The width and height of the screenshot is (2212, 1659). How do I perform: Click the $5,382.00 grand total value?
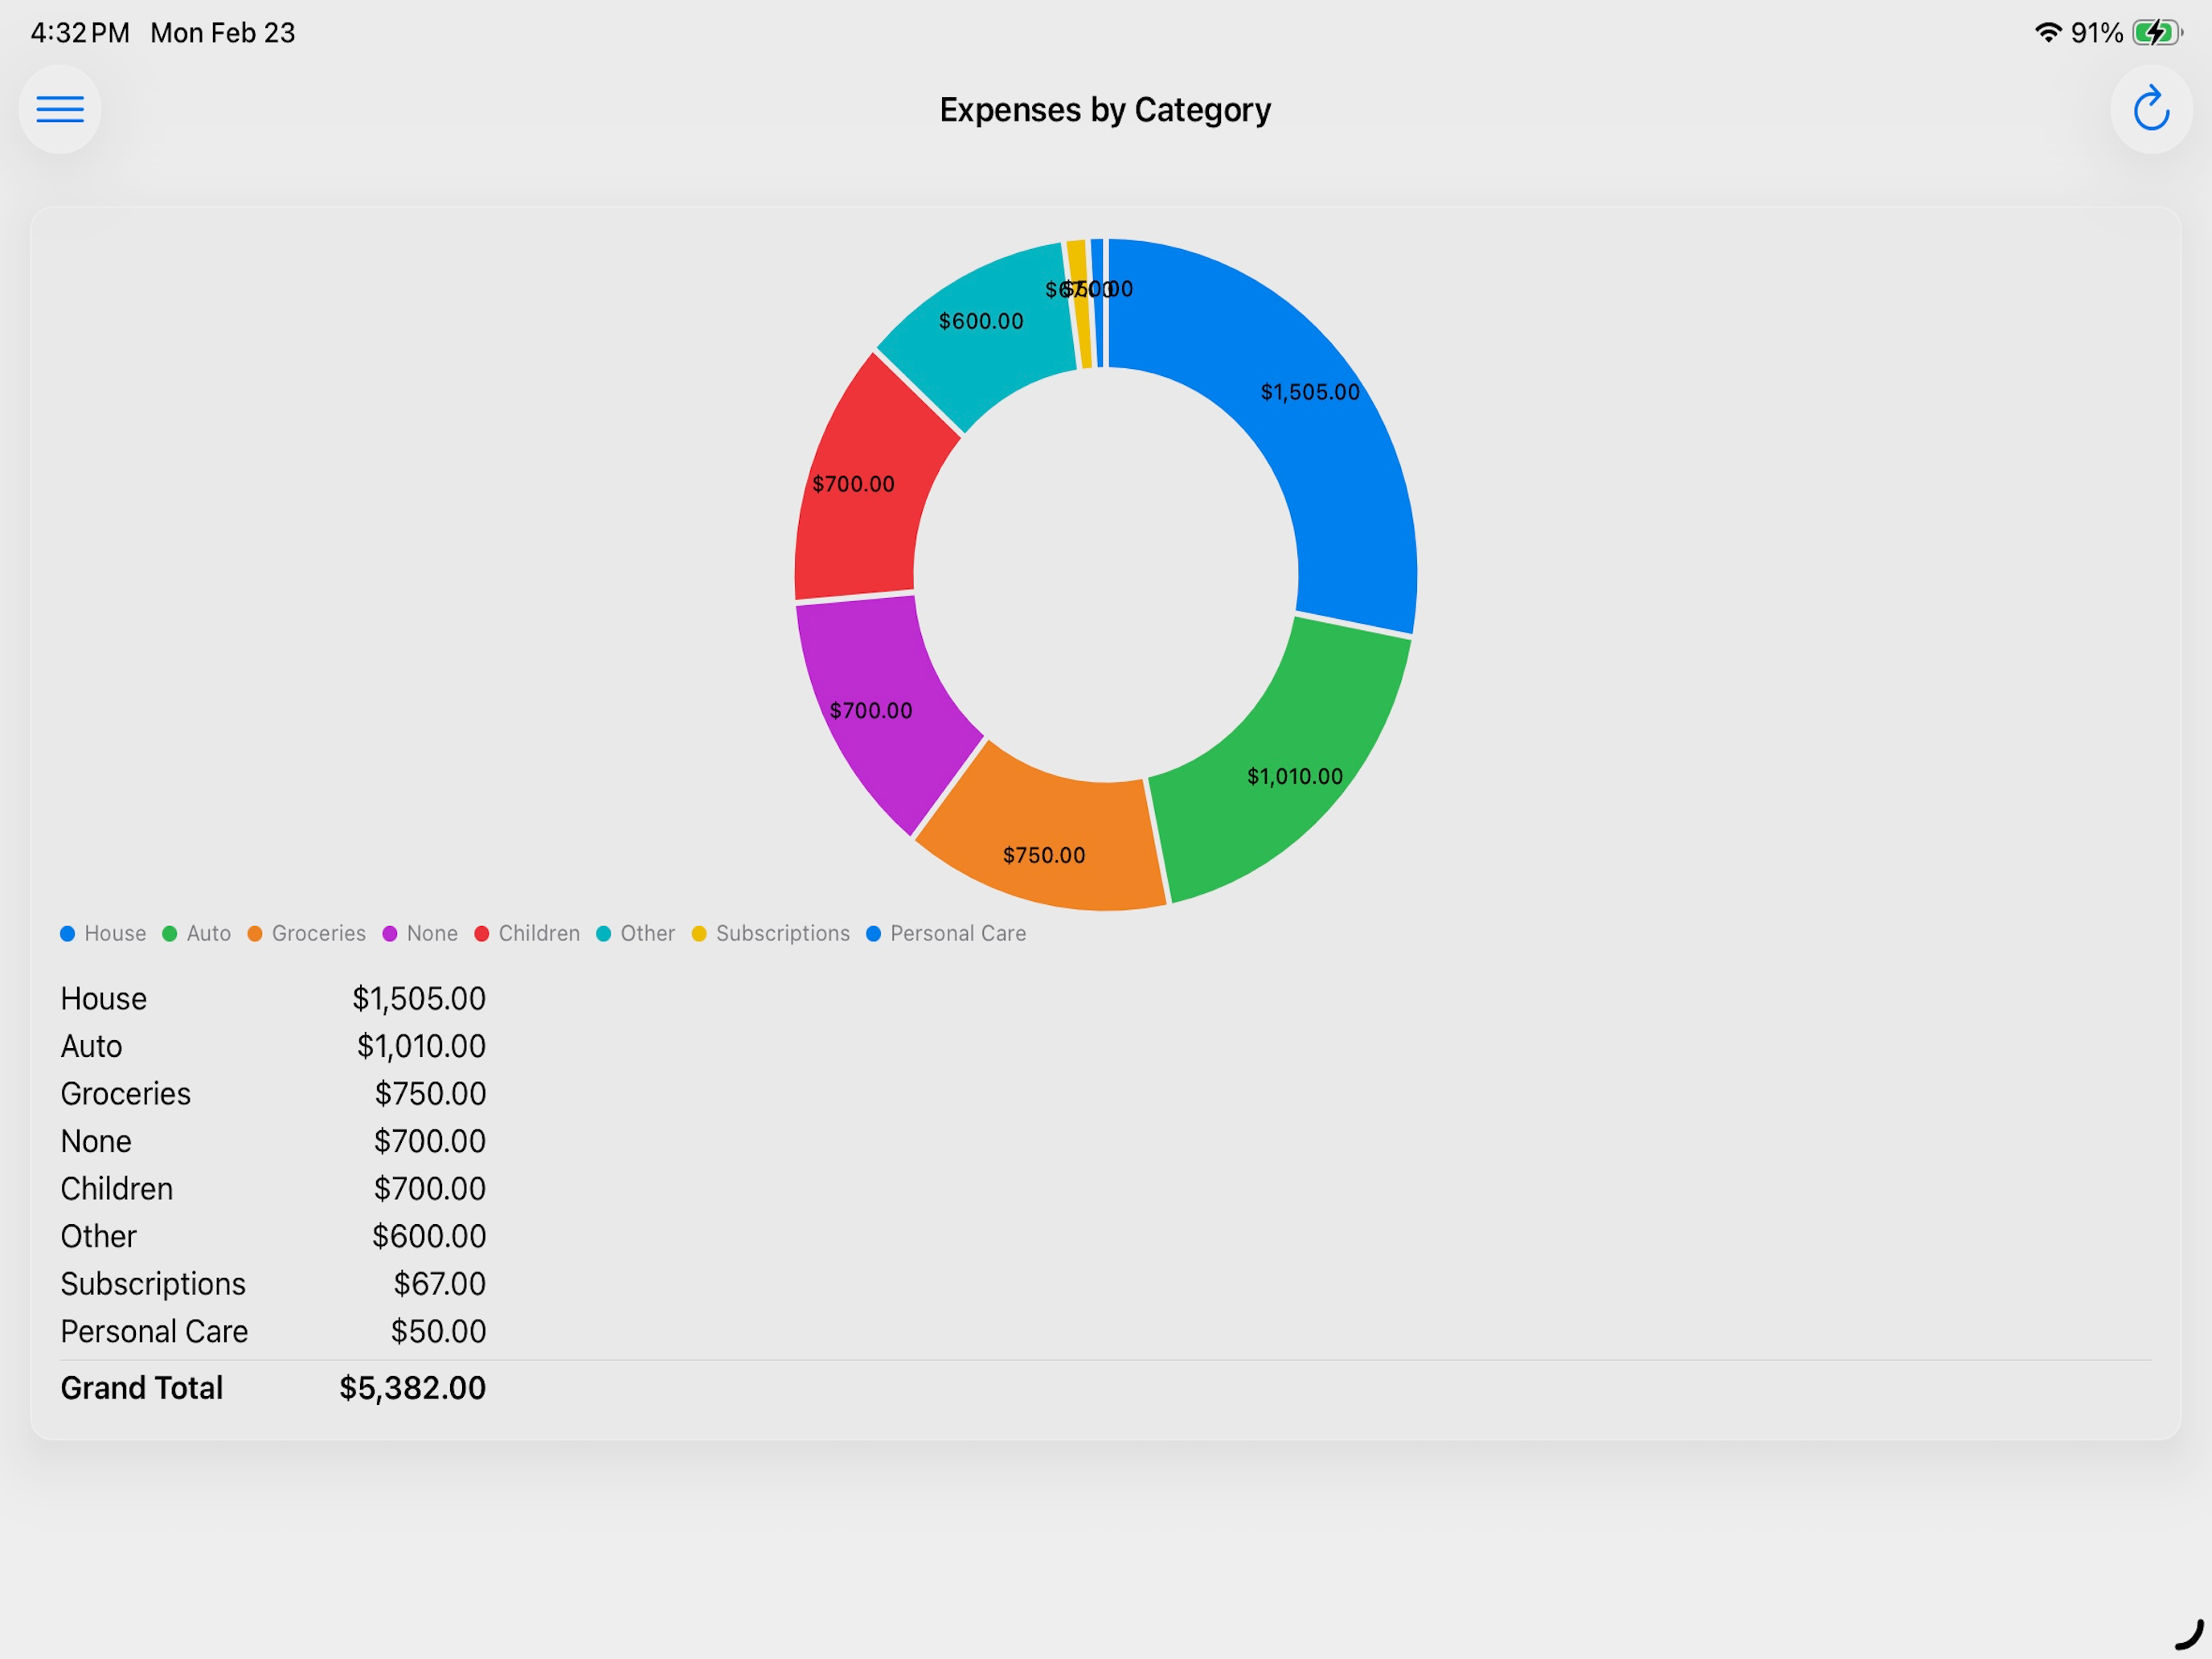[x=412, y=1388]
